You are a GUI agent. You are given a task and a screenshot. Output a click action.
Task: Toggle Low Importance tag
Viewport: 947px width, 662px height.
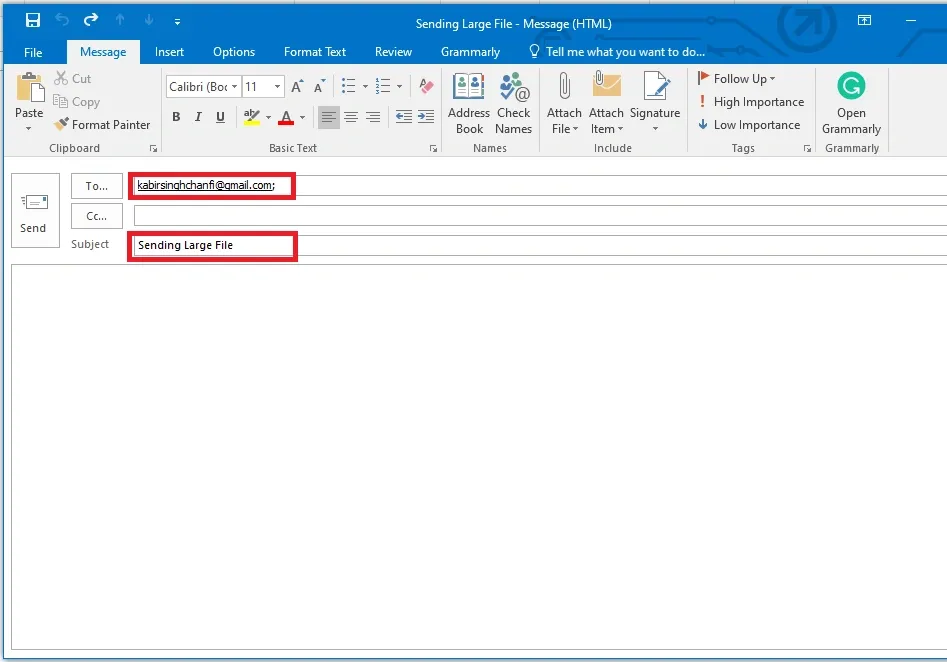[749, 124]
